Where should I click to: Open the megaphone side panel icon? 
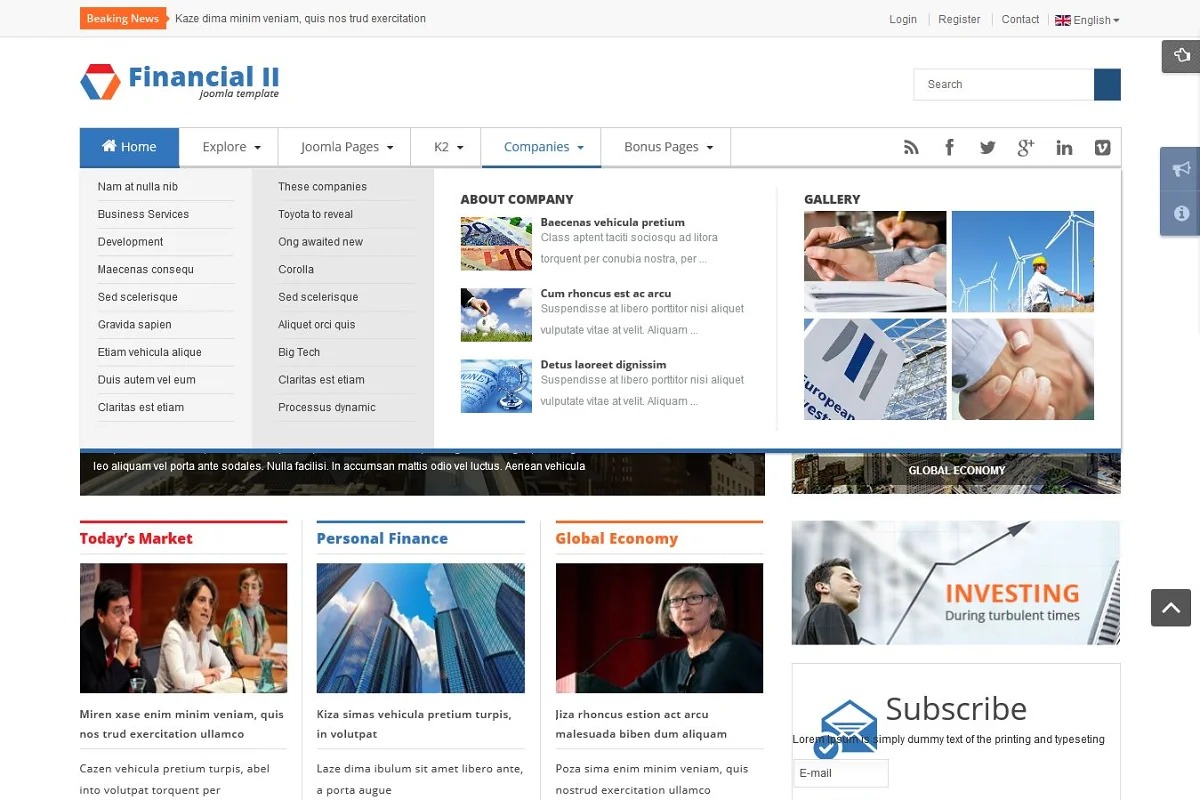click(x=1181, y=169)
